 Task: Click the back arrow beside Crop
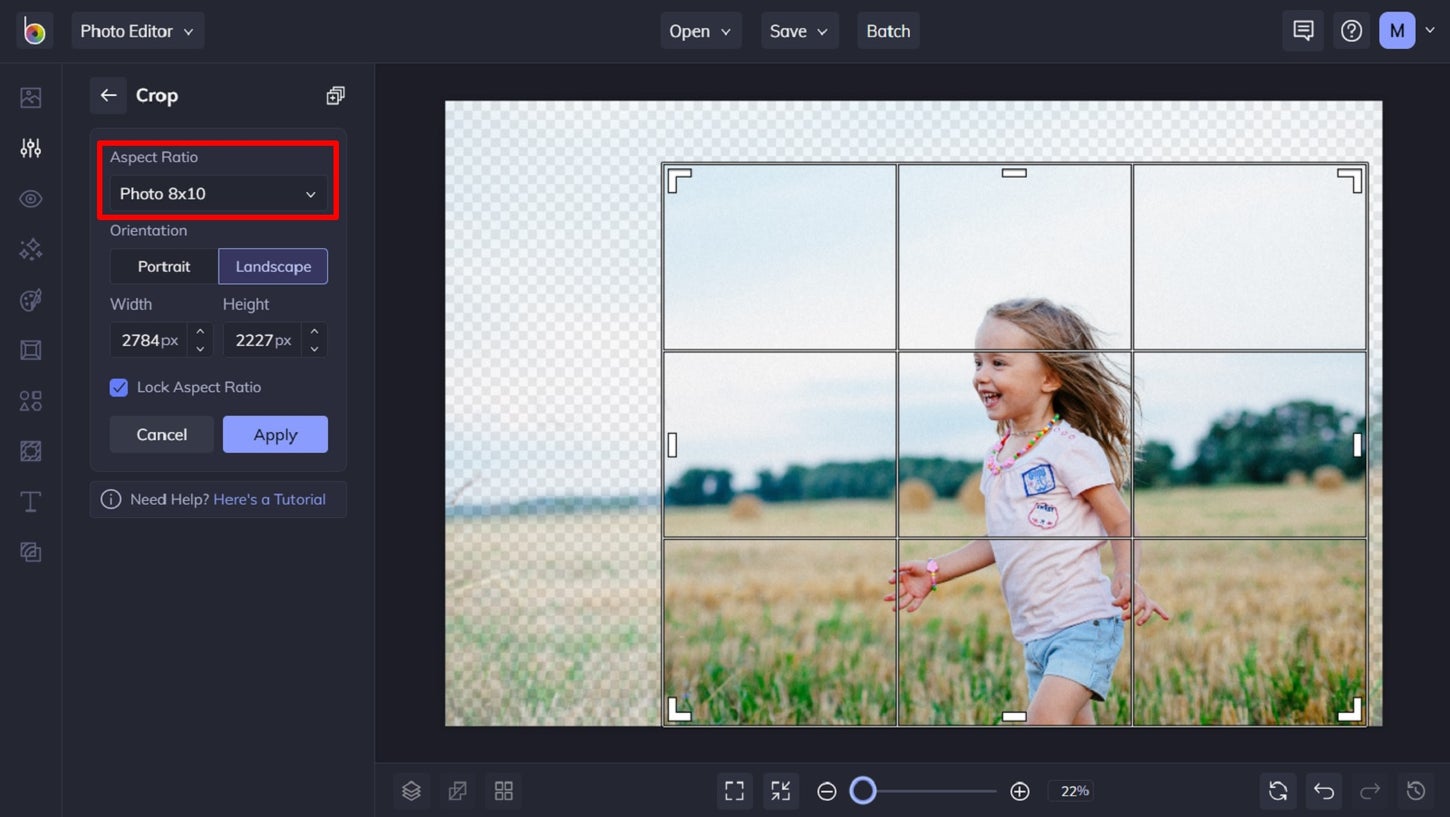click(108, 95)
